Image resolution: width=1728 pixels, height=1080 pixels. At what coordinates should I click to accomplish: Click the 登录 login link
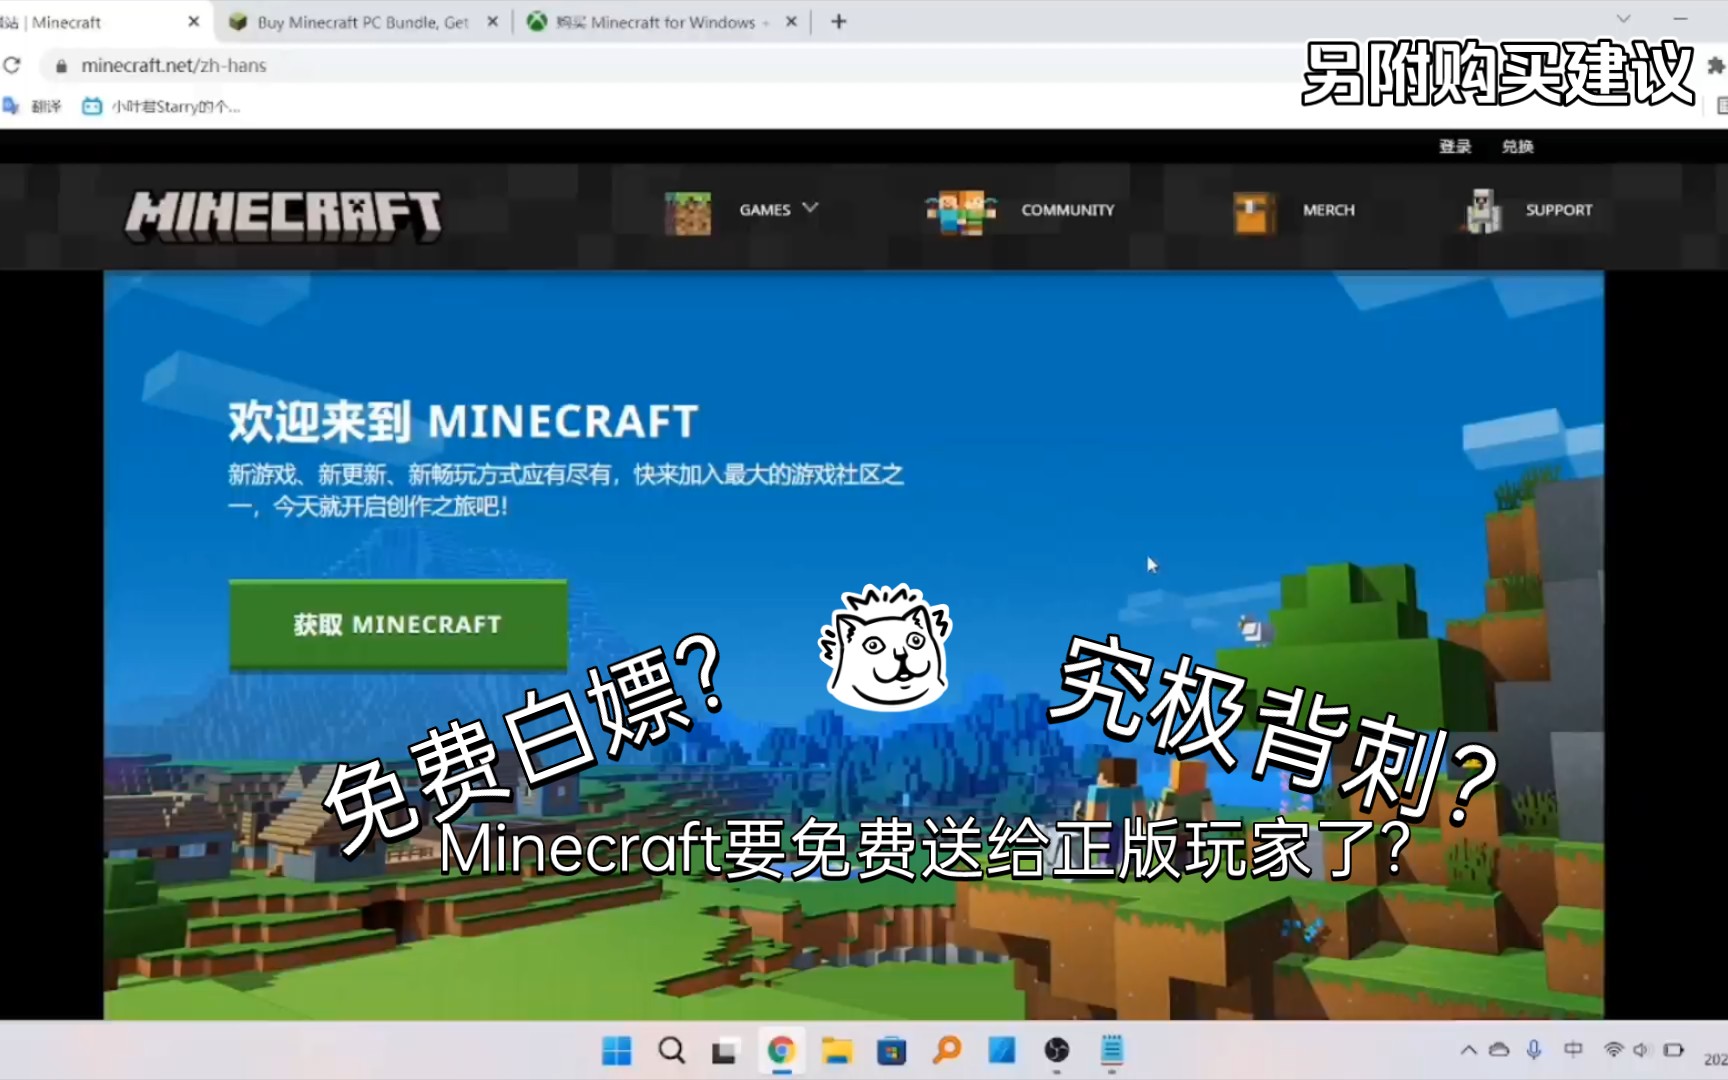click(1455, 146)
